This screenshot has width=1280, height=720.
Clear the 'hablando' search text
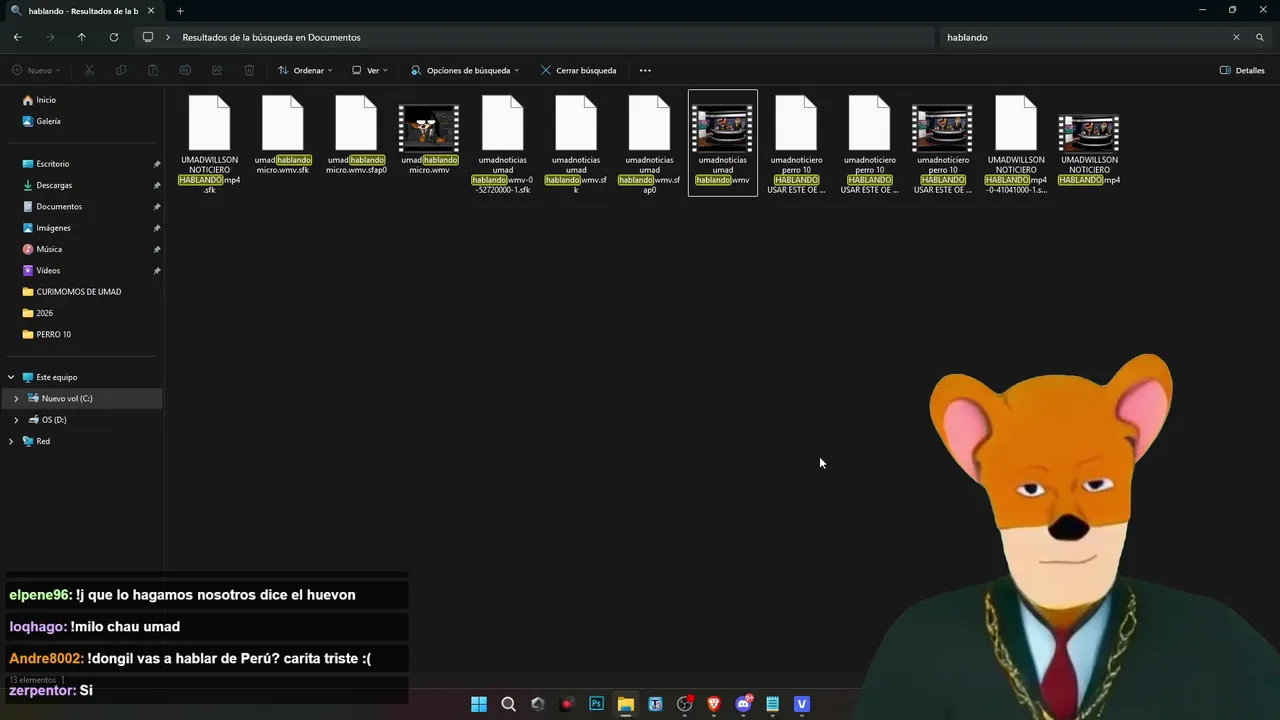[x=1236, y=37]
